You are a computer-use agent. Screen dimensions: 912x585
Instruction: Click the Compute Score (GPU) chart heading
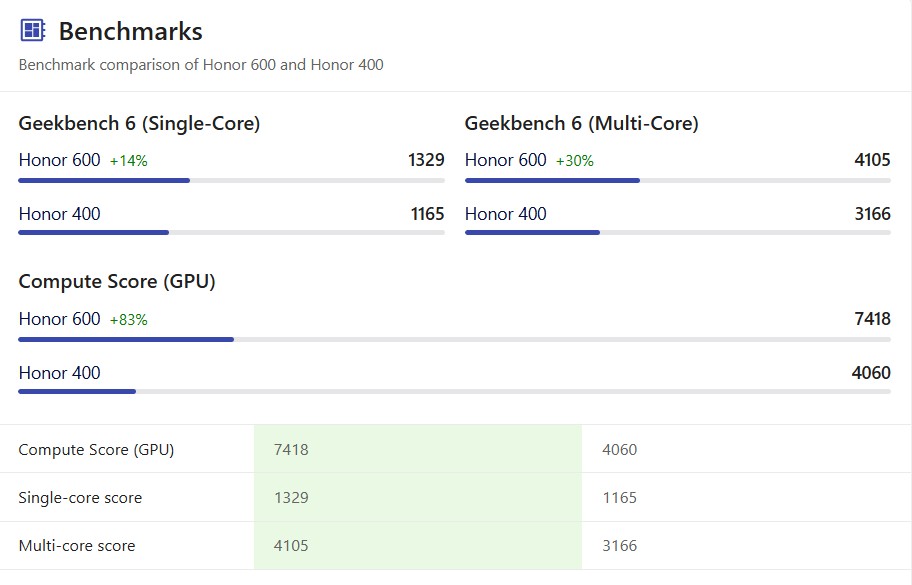pyautogui.click(x=117, y=282)
